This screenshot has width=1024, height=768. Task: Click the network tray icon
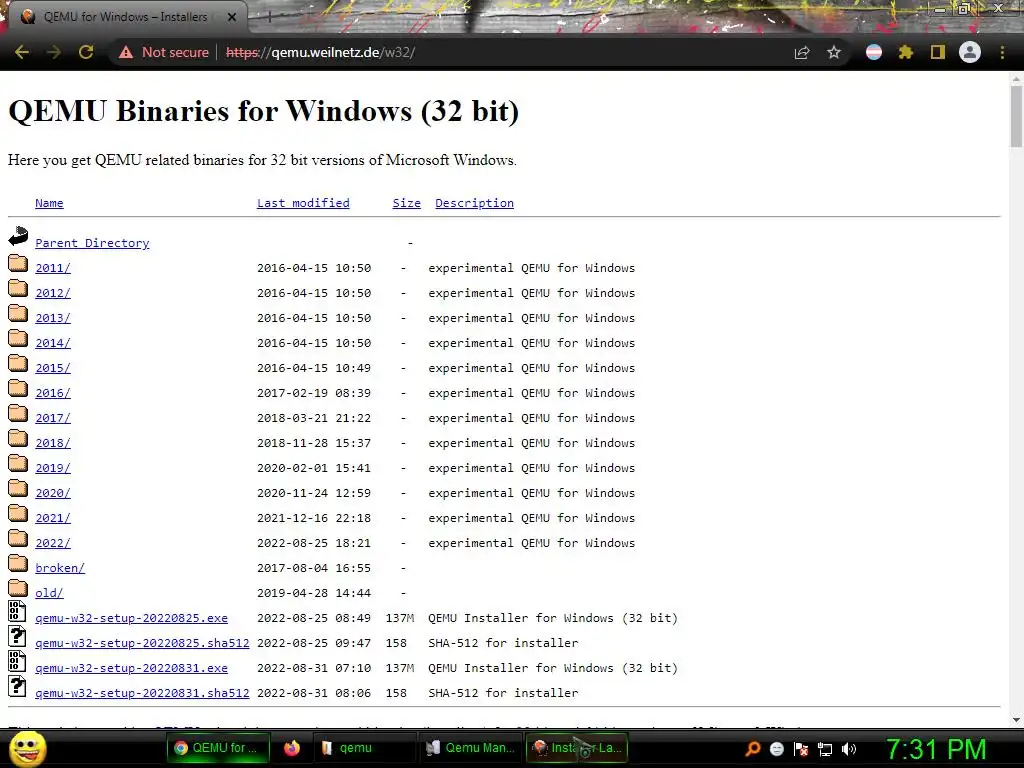(x=825, y=749)
